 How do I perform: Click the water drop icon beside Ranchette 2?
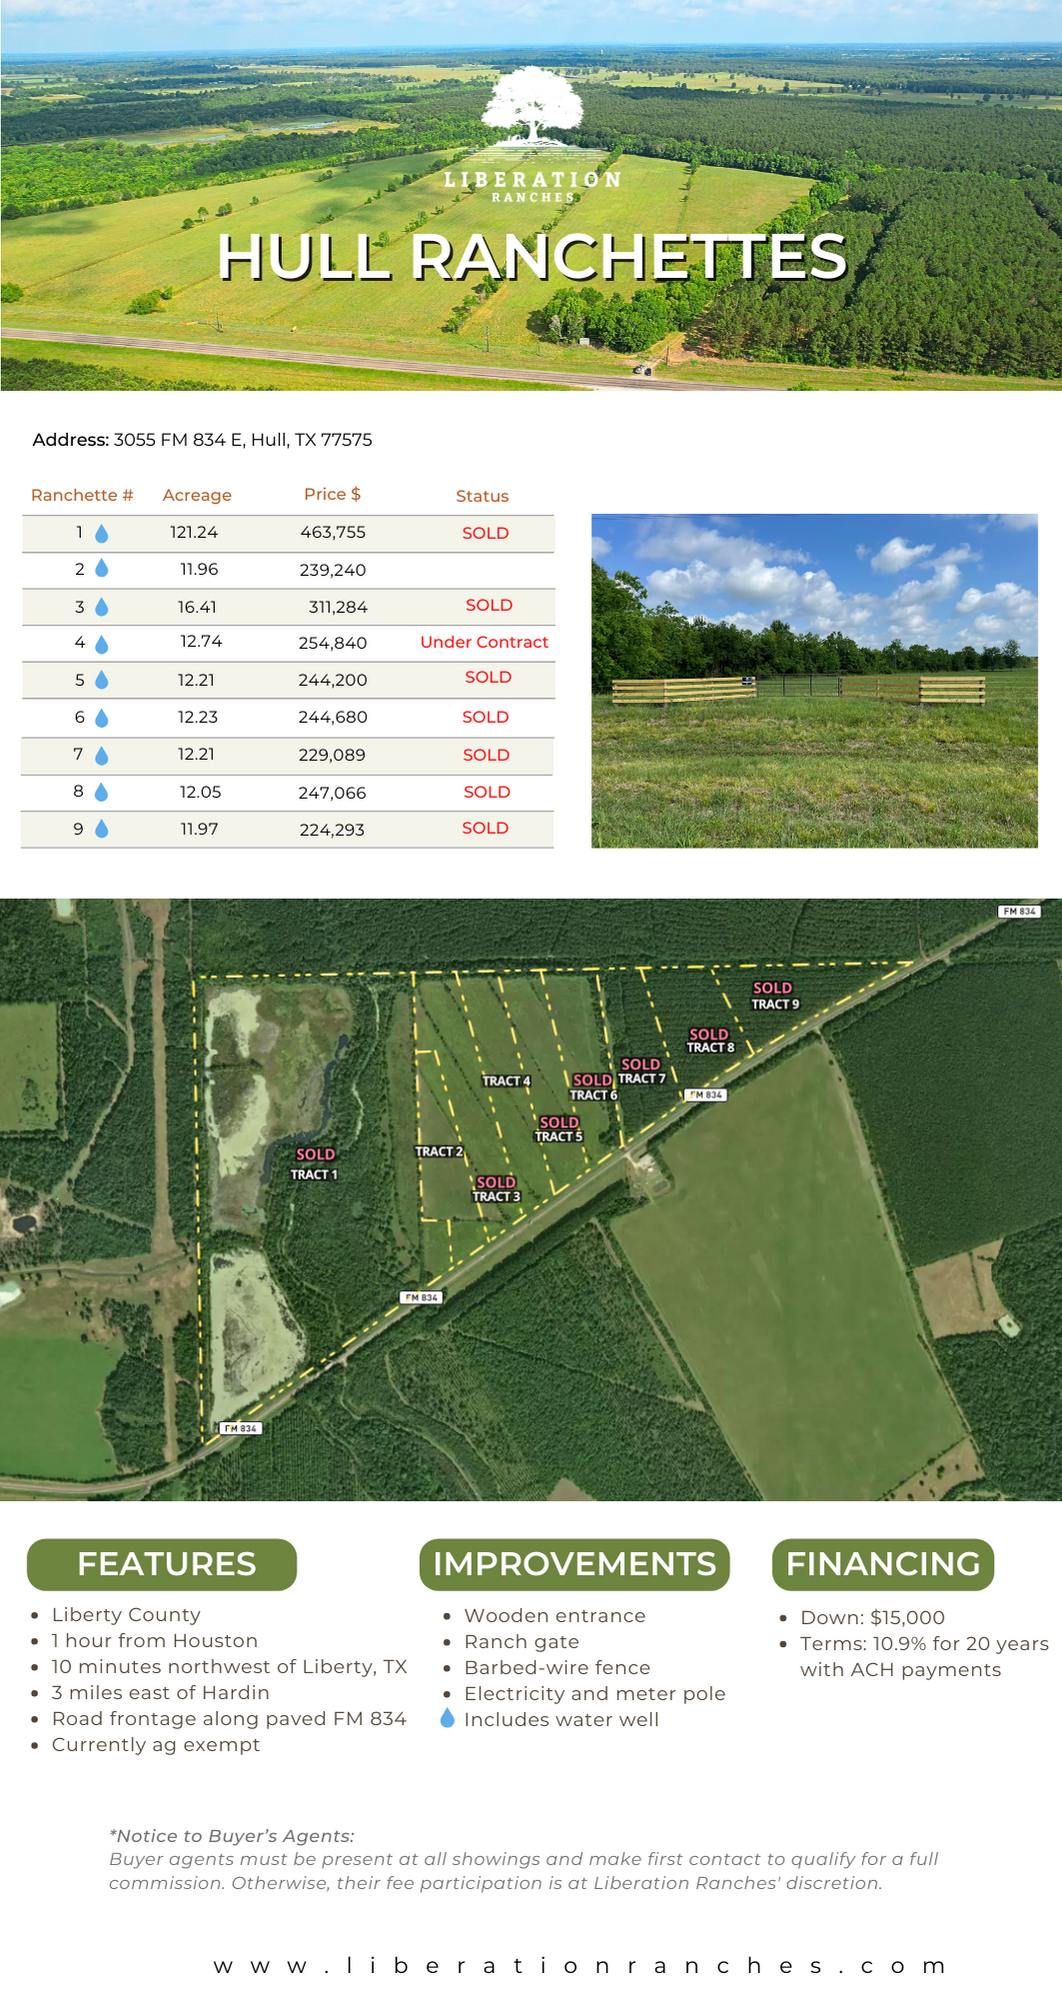[x=101, y=569]
